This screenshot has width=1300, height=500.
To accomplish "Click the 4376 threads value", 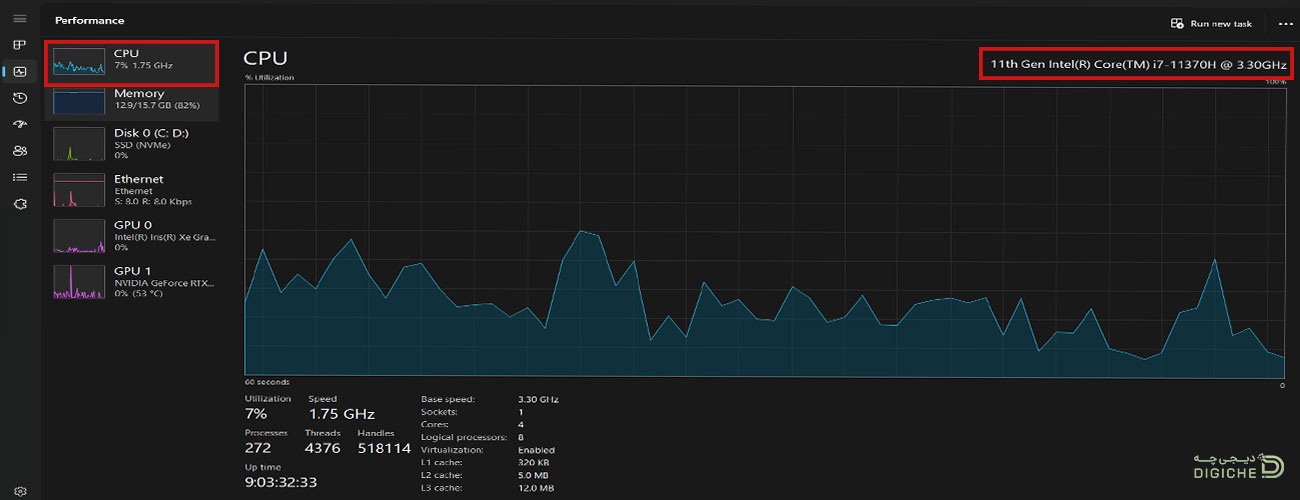I will coord(323,448).
